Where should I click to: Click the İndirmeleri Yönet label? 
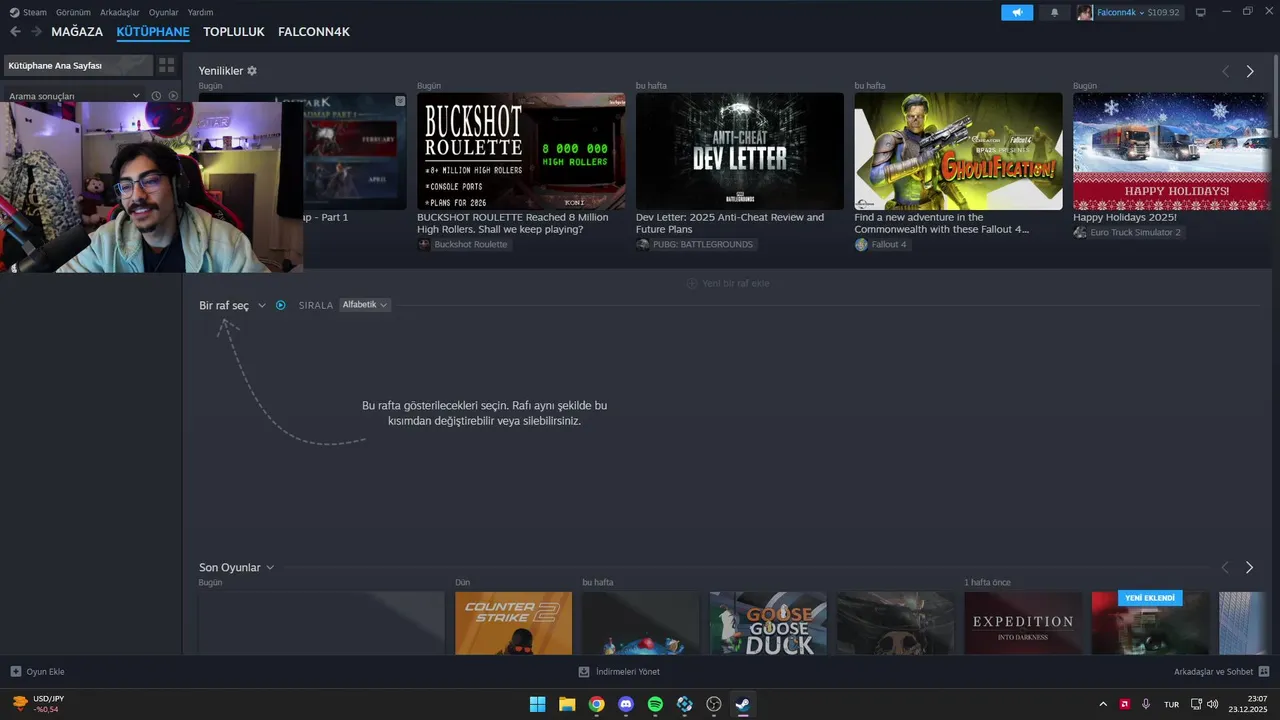tap(627, 672)
